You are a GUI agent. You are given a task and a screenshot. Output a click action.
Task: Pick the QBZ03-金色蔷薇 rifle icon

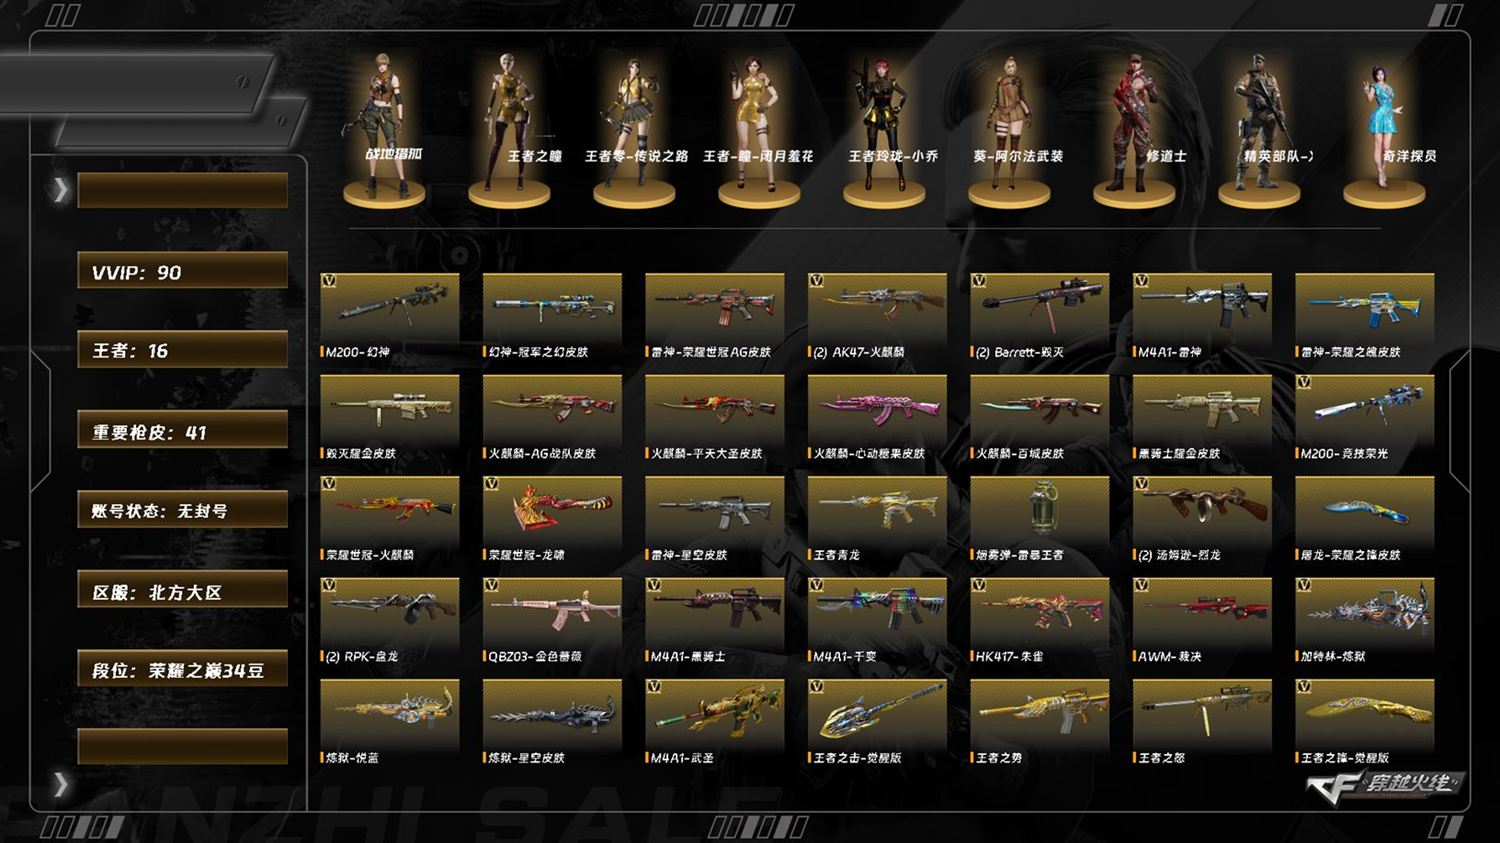(552, 612)
